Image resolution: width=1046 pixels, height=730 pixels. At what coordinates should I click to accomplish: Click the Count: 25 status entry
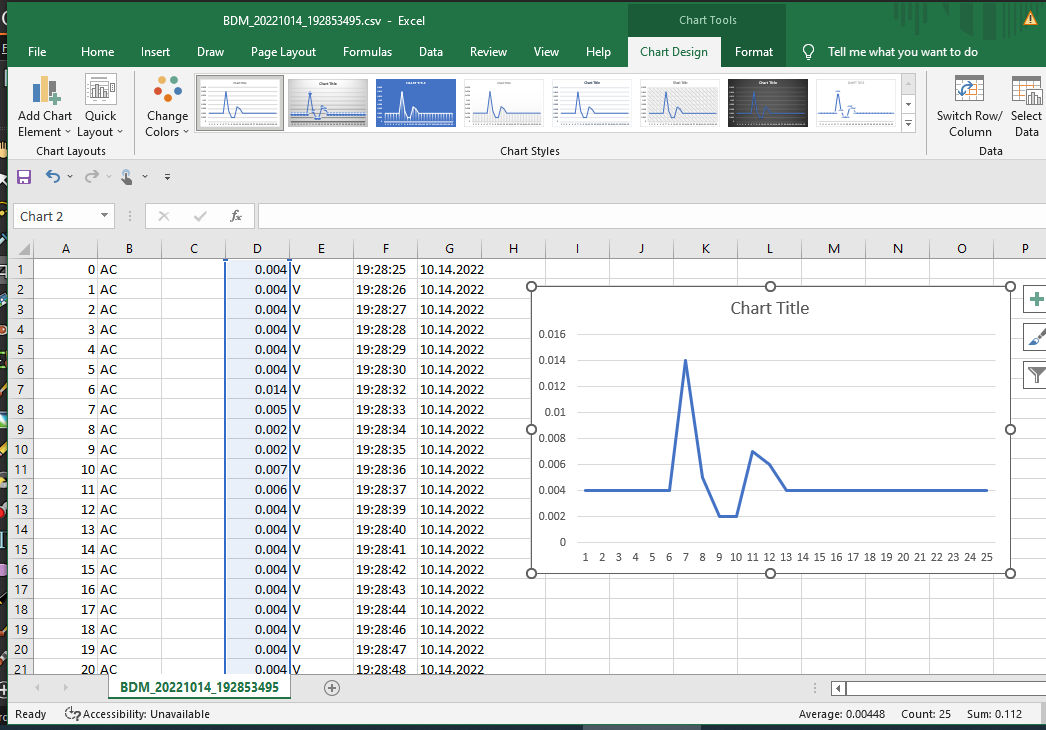pyautogui.click(x=926, y=714)
